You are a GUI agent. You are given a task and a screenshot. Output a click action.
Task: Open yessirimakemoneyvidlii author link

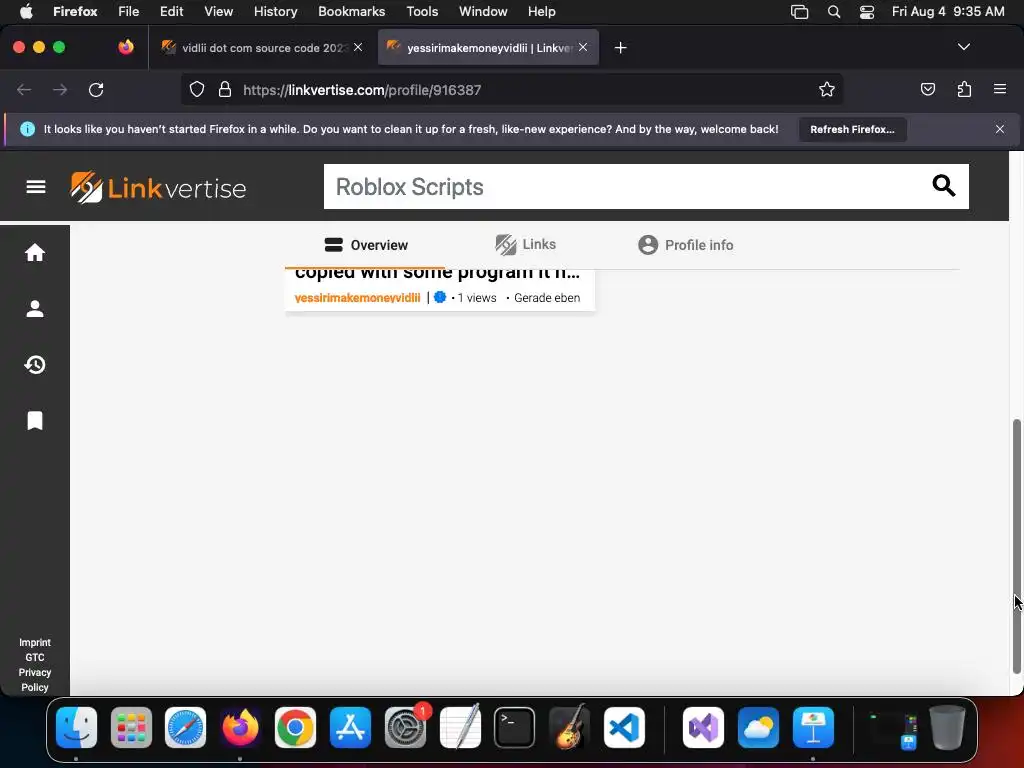pyautogui.click(x=357, y=298)
